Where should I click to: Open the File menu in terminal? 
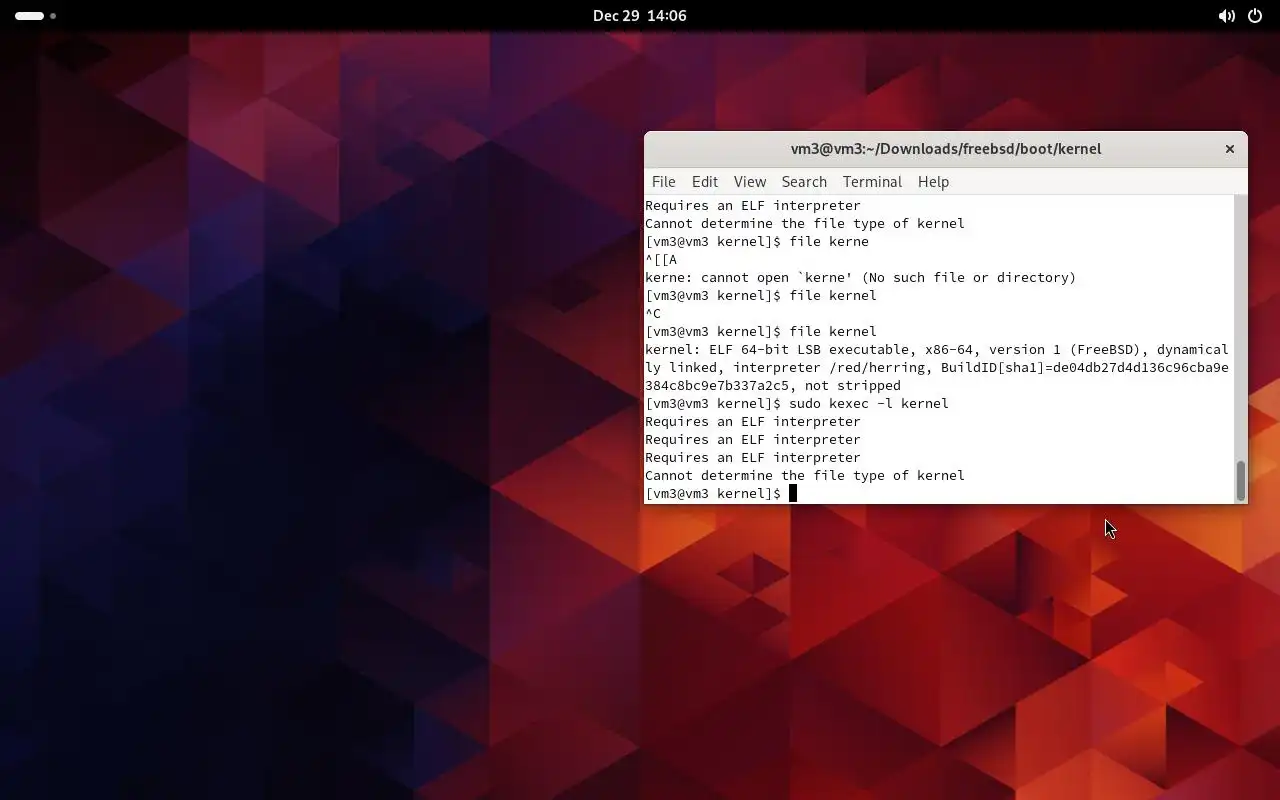click(x=663, y=181)
